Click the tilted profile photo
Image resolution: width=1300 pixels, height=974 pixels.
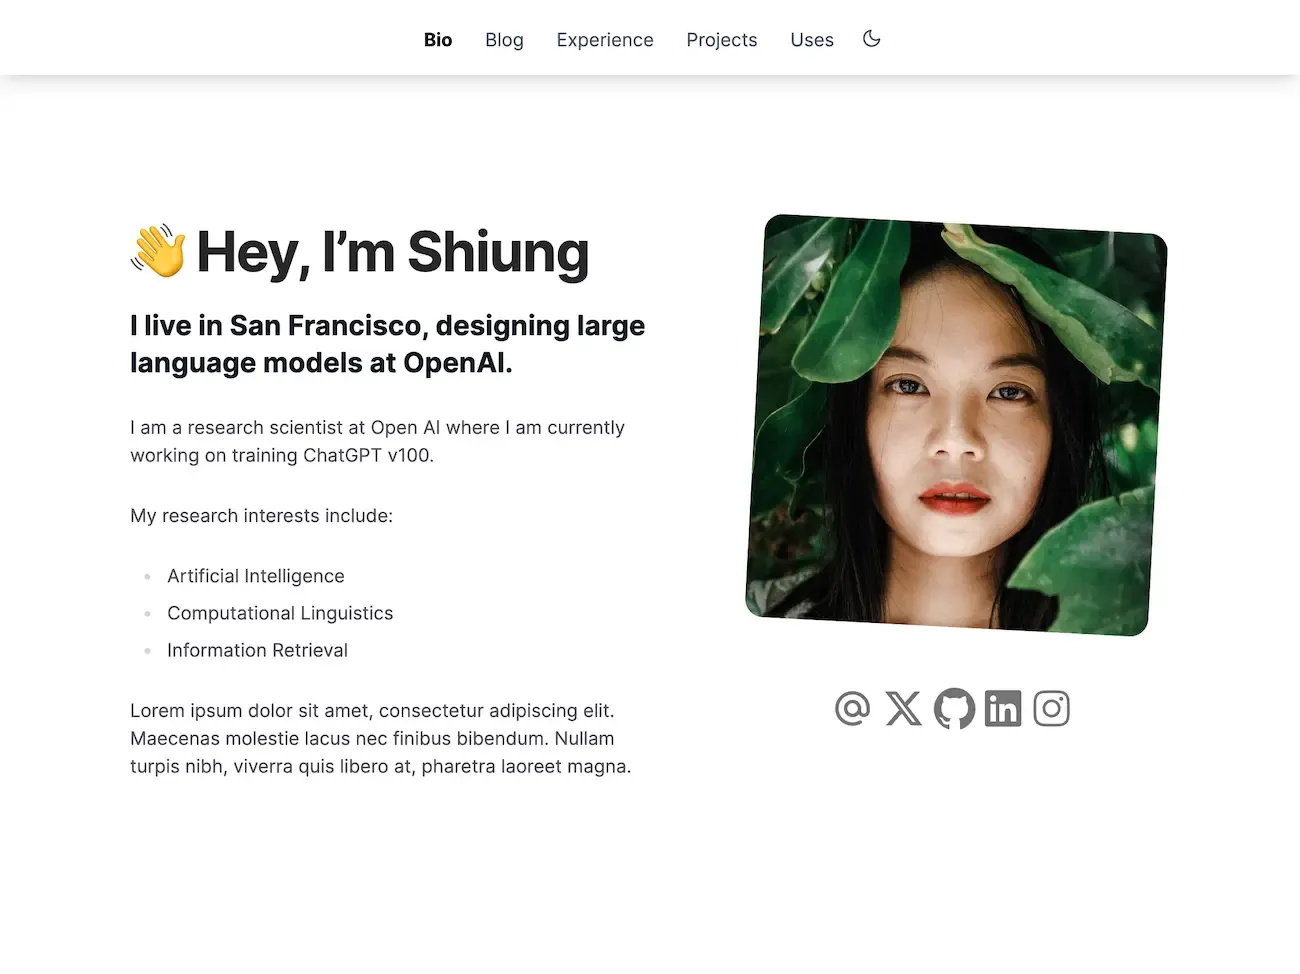(x=956, y=425)
